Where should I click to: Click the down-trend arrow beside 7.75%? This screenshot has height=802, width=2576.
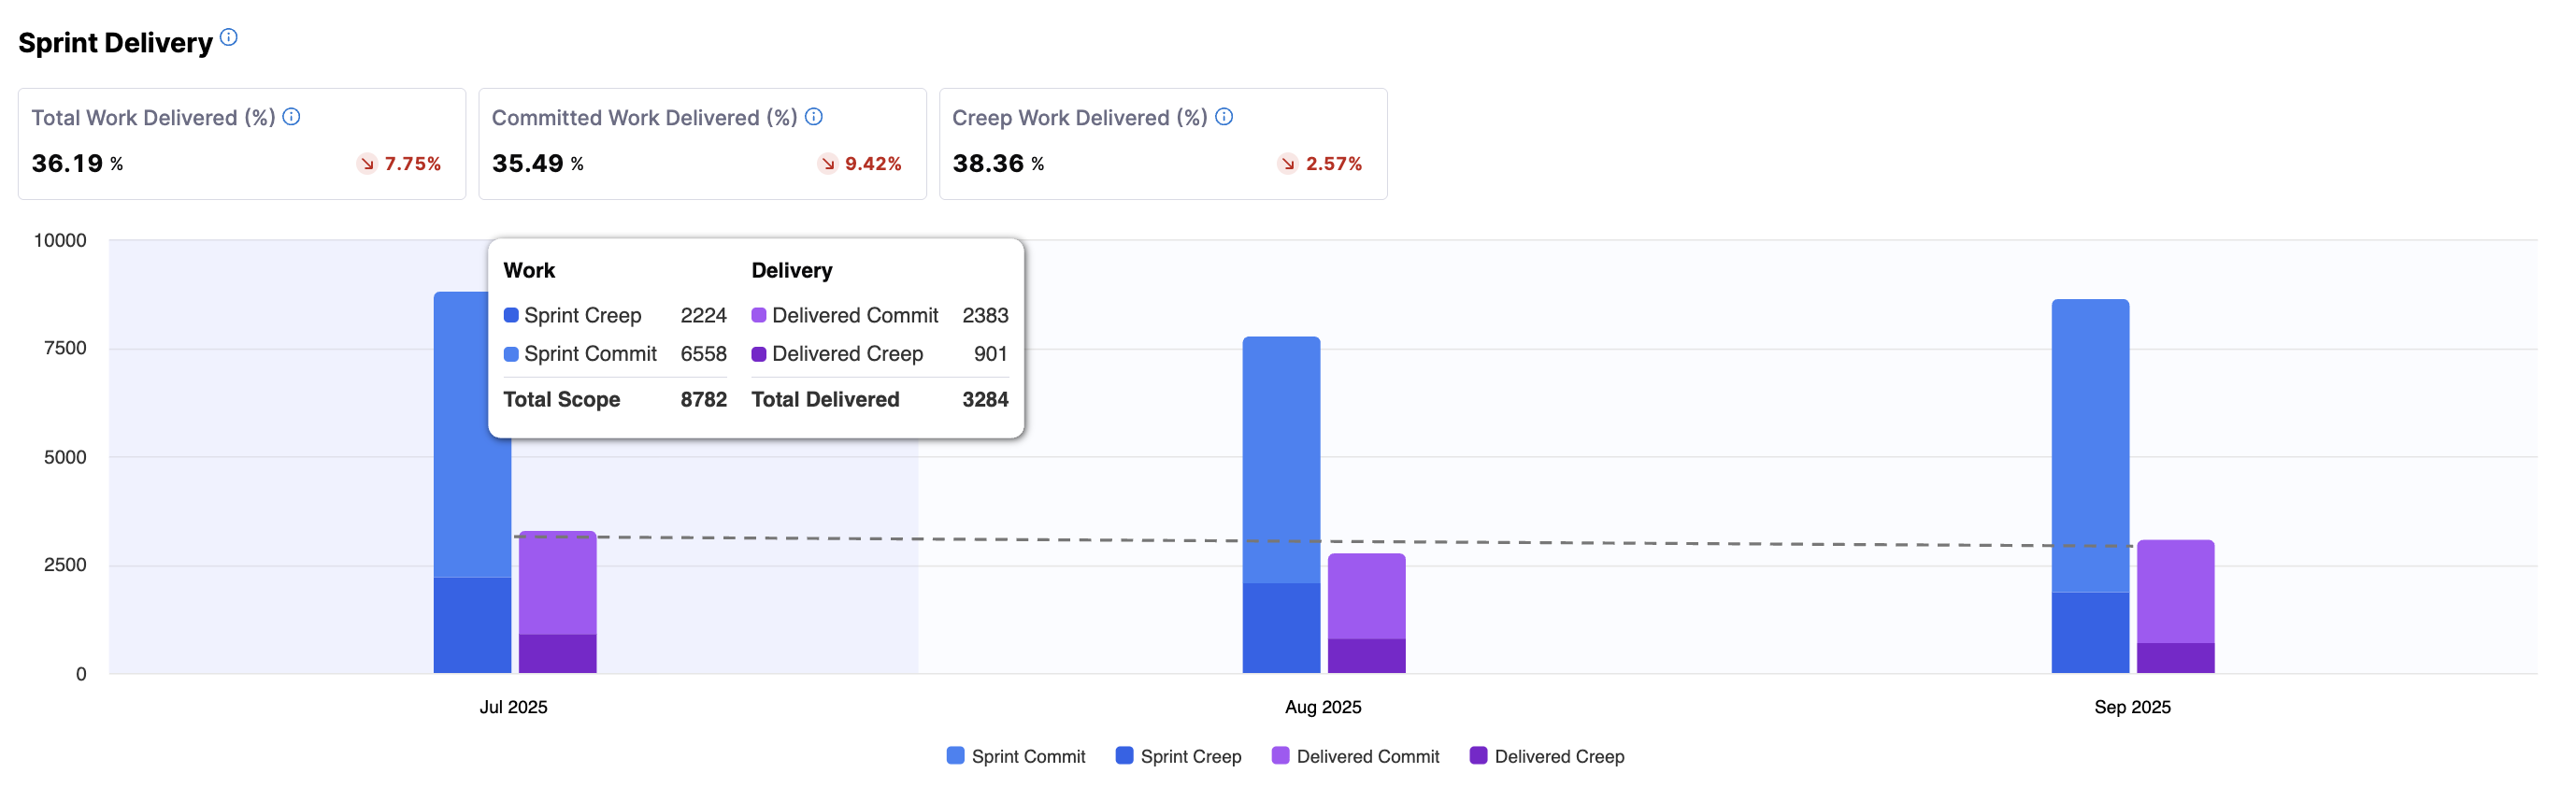(367, 164)
